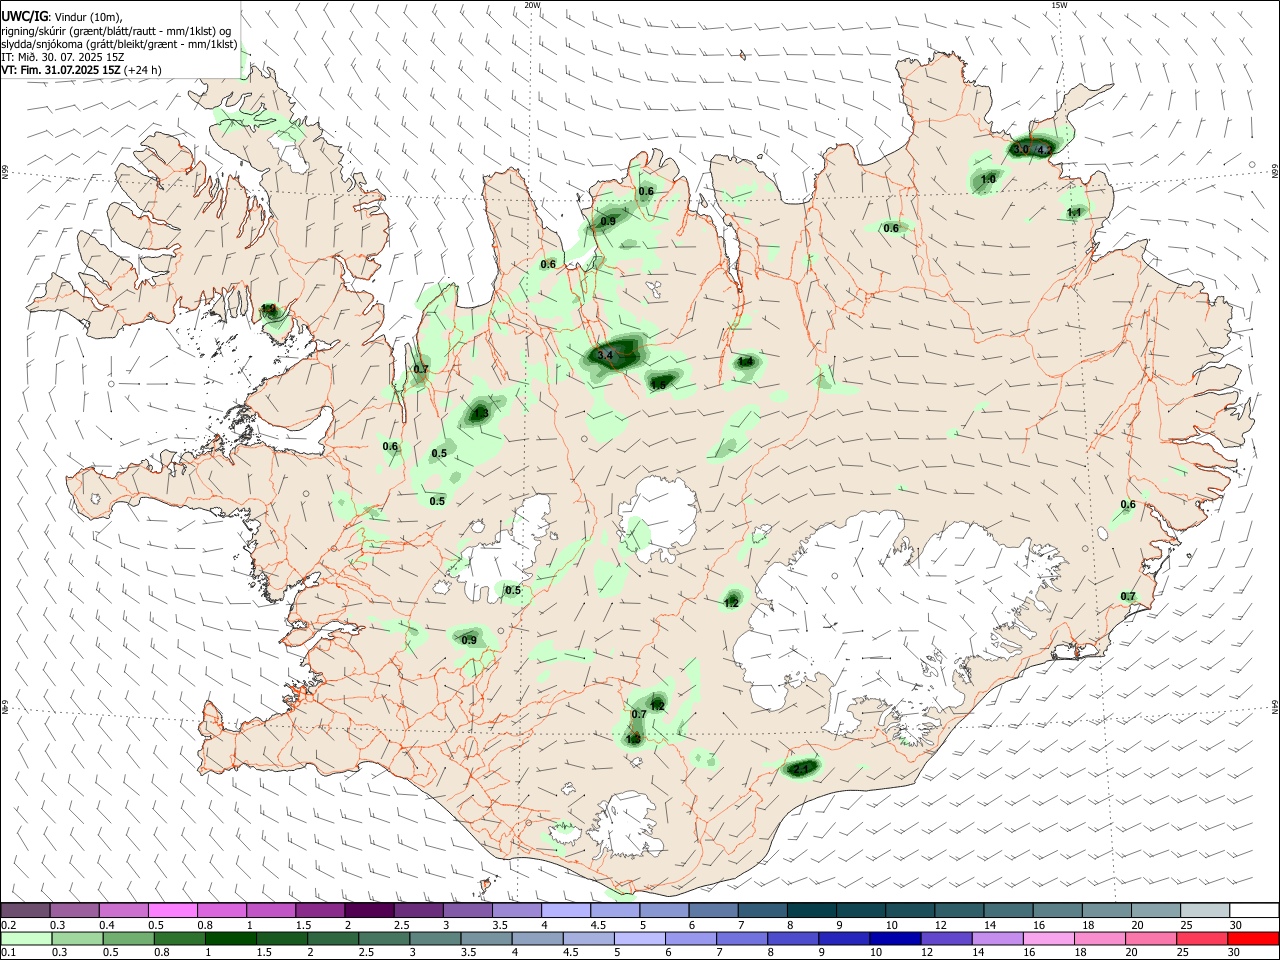The image size is (1280, 960).
Task: Click the 'rigning/skúrir (grænt/blátt/rautt' legend description line
Action: (x=115, y=30)
